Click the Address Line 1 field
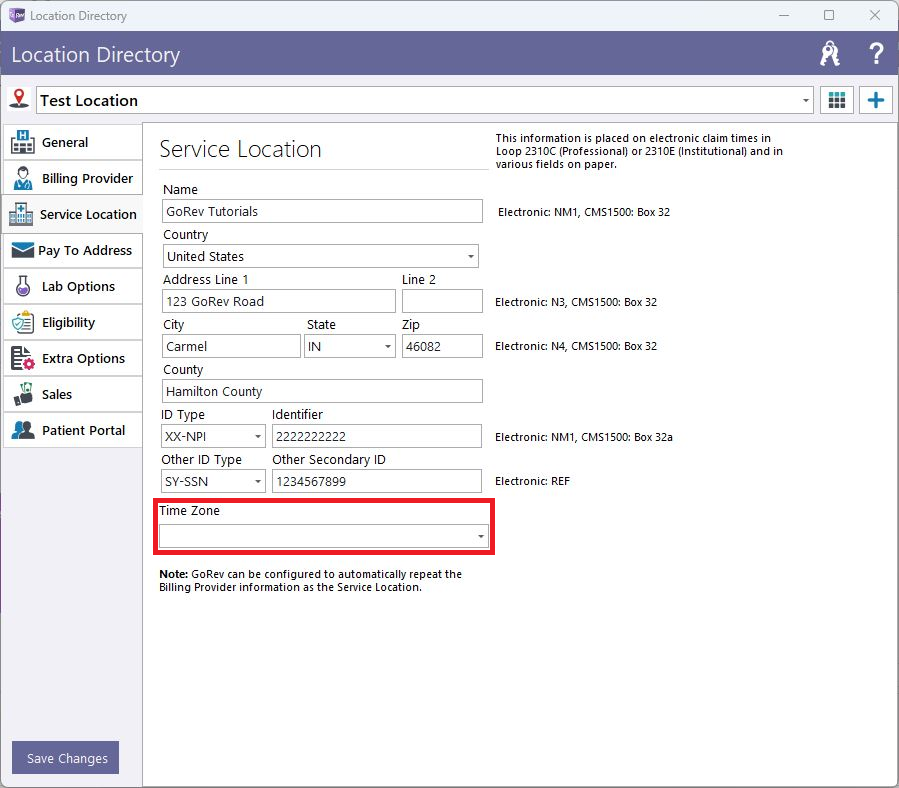 [x=279, y=301]
